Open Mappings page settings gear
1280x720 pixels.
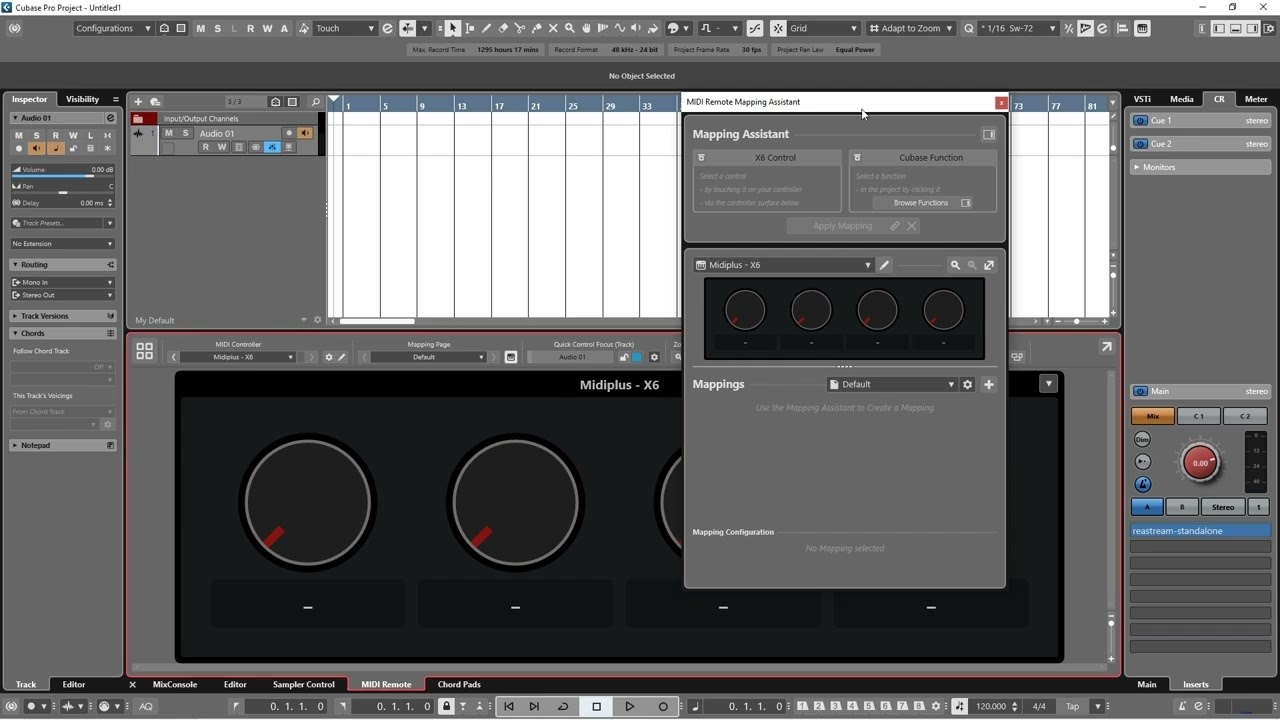point(967,384)
